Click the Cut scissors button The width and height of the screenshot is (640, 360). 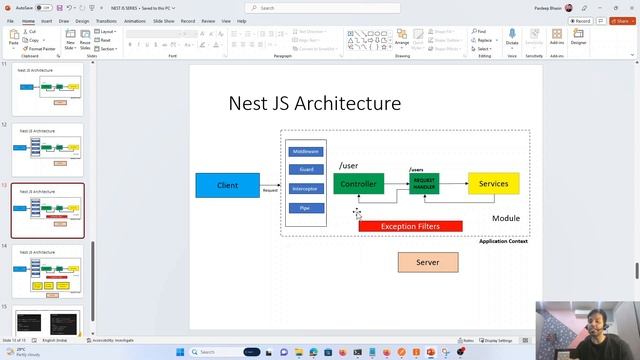[29, 31]
